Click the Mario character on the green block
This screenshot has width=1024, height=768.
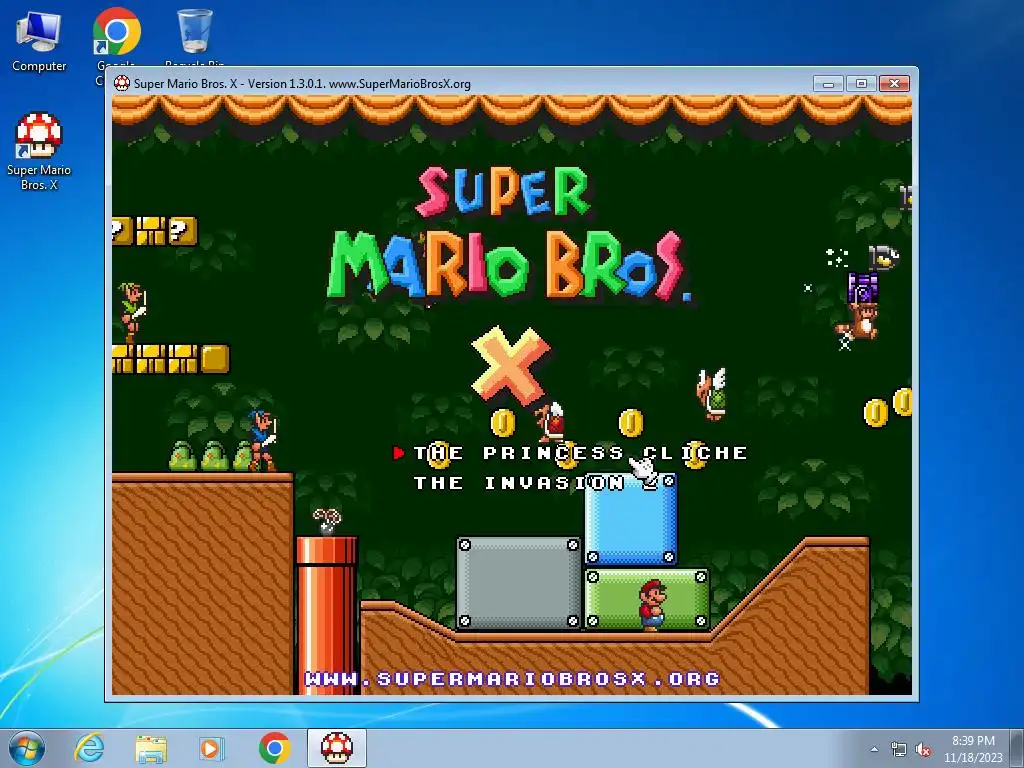pyautogui.click(x=652, y=605)
